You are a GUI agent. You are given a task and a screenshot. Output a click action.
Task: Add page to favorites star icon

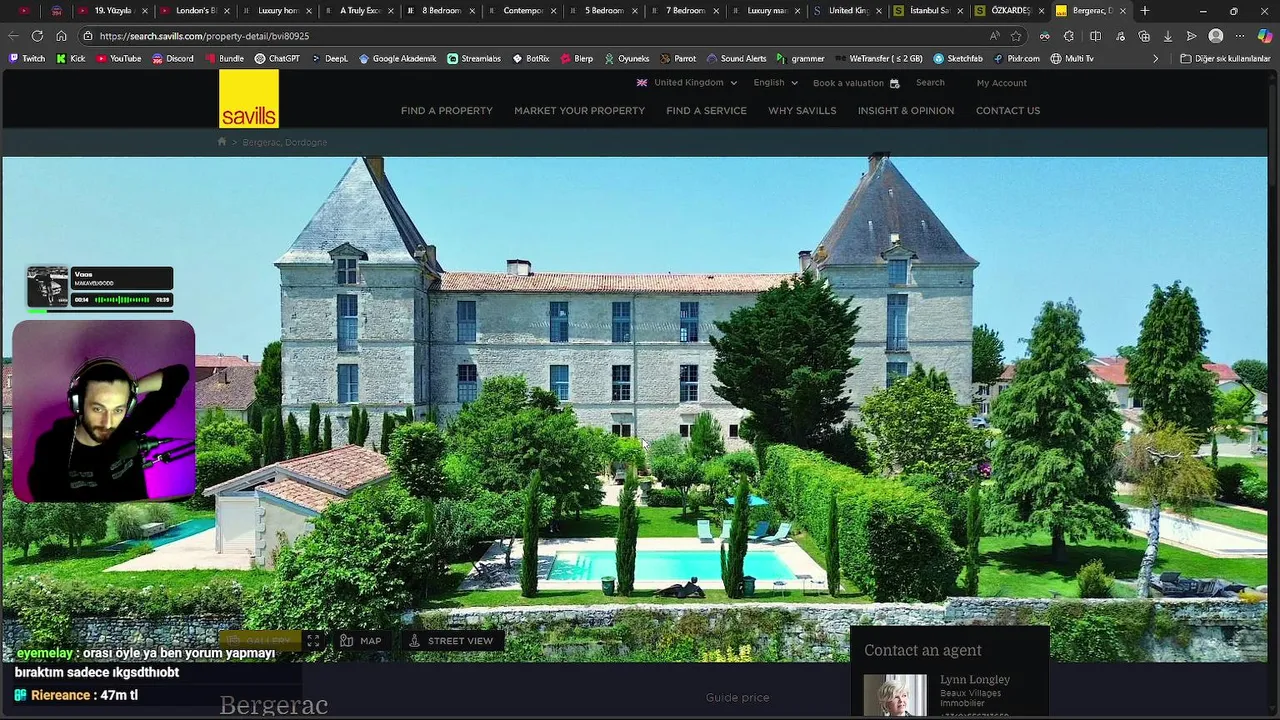click(1016, 36)
